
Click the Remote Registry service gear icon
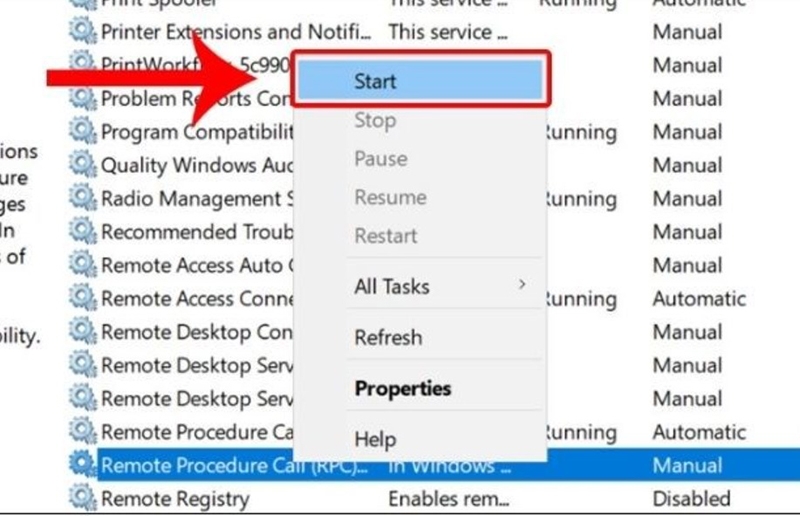coord(82,497)
